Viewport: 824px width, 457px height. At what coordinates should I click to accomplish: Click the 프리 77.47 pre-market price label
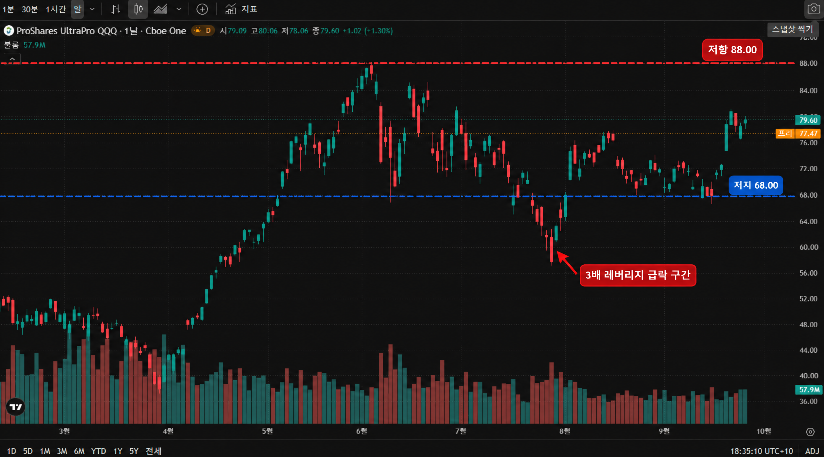[798, 133]
